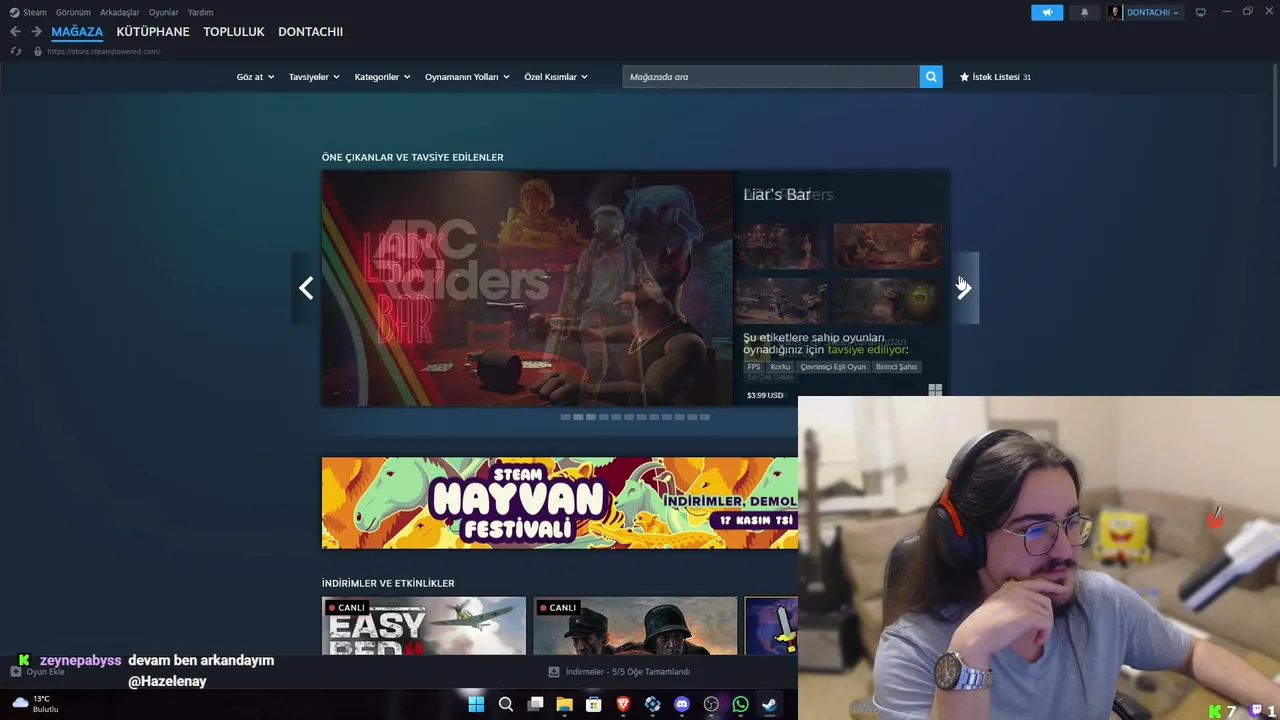This screenshot has width=1280, height=720.
Task: Expand the Kategoriler dropdown
Action: coord(382,77)
